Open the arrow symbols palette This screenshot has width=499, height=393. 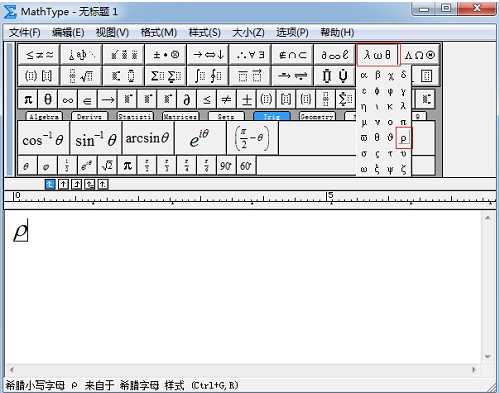[x=208, y=54]
